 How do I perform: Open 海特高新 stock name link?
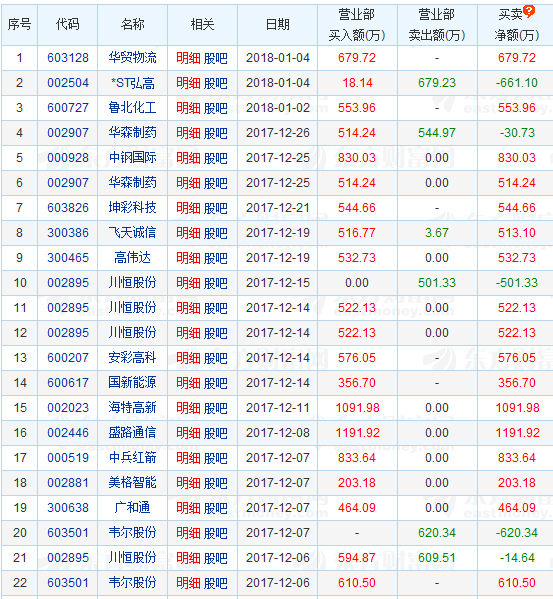pos(132,408)
